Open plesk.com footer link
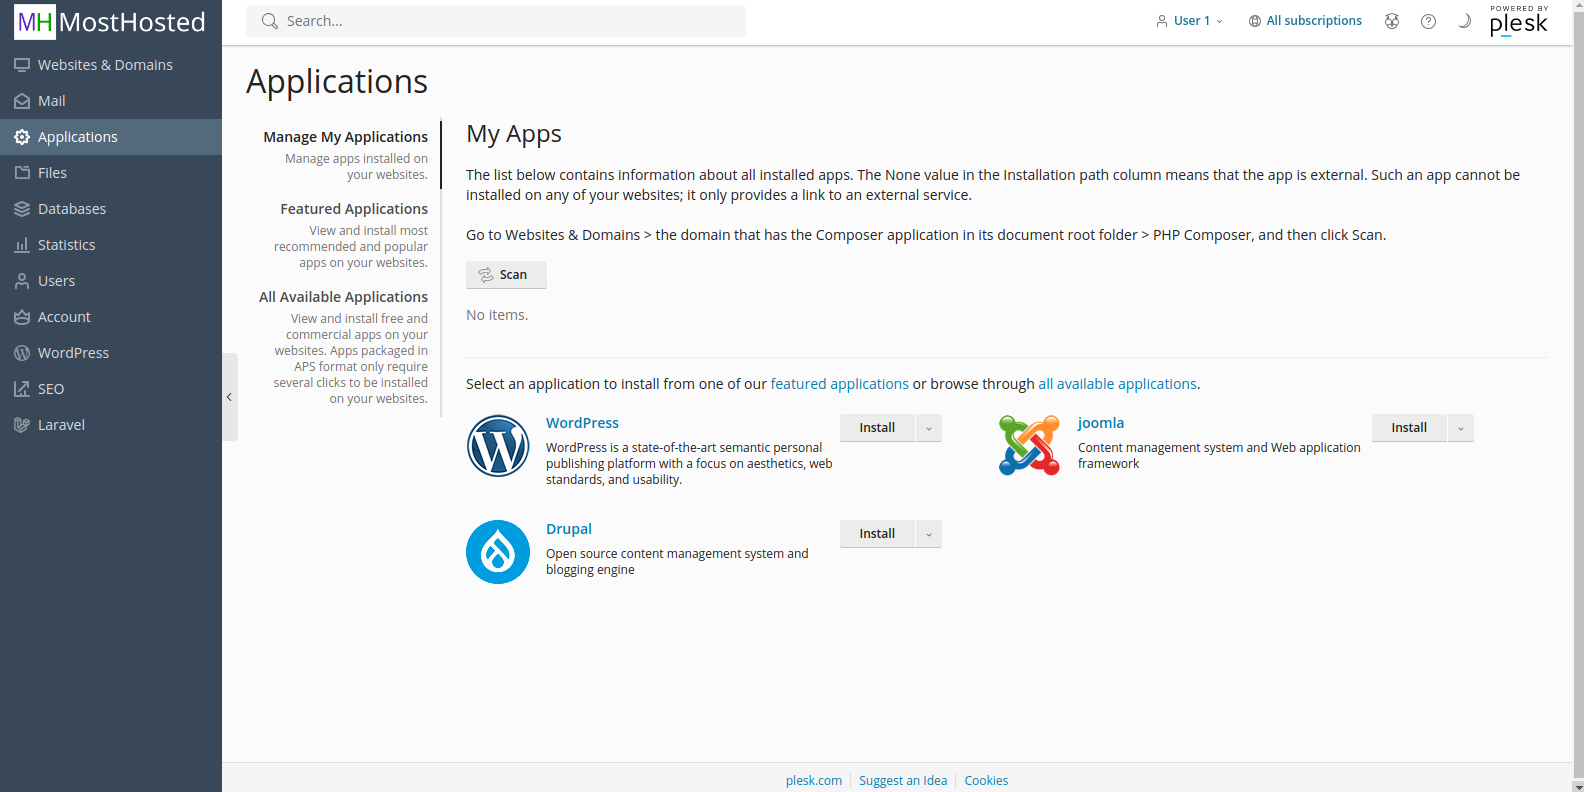 click(x=814, y=781)
